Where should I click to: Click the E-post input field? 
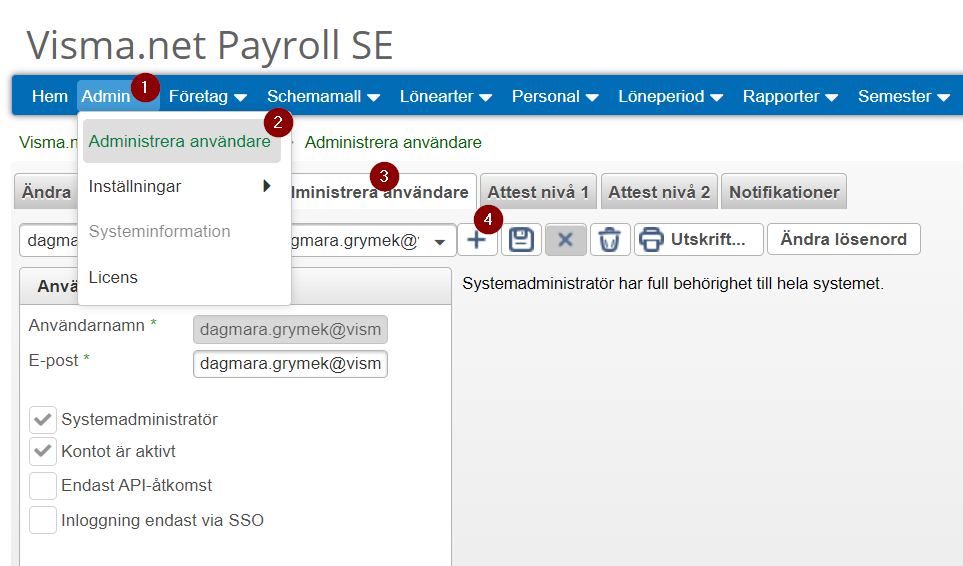[290, 364]
